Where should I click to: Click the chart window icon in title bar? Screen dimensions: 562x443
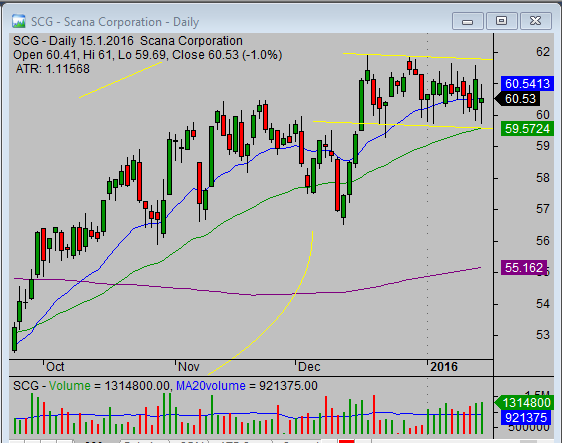(x=18, y=22)
